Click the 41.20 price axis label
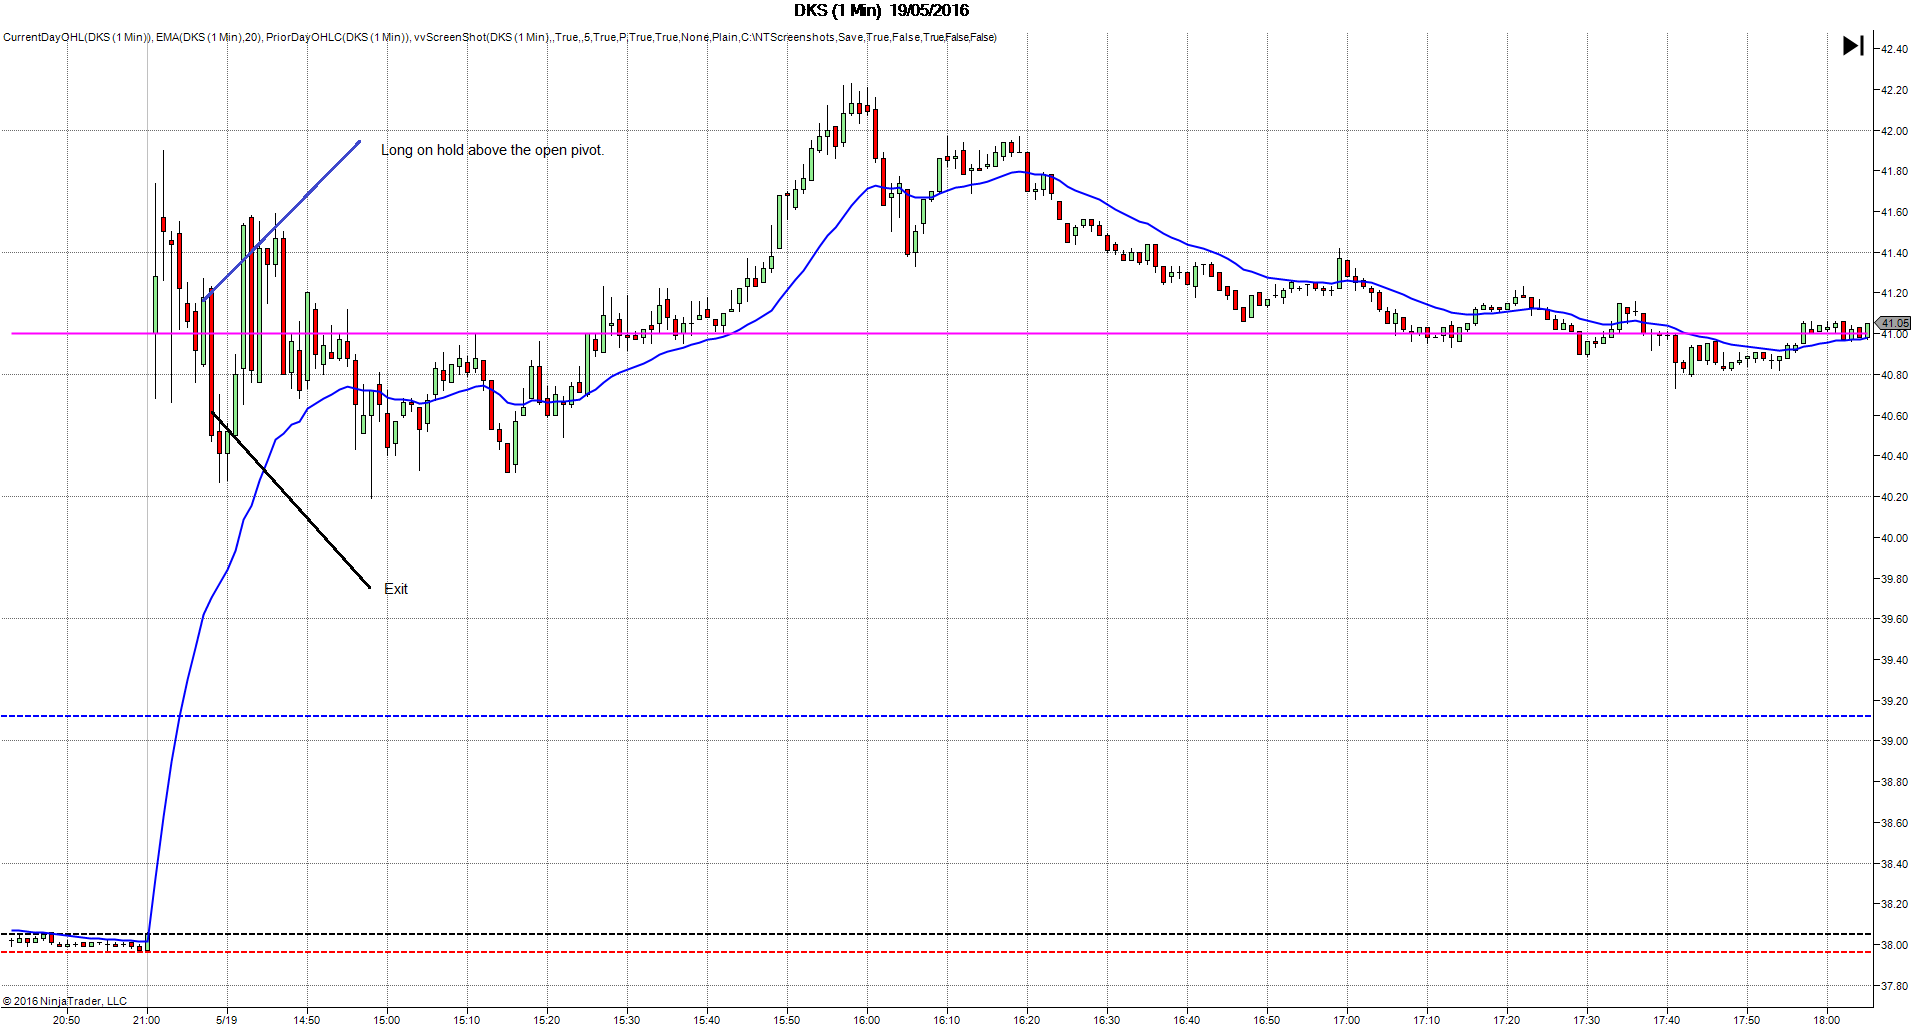 1894,293
